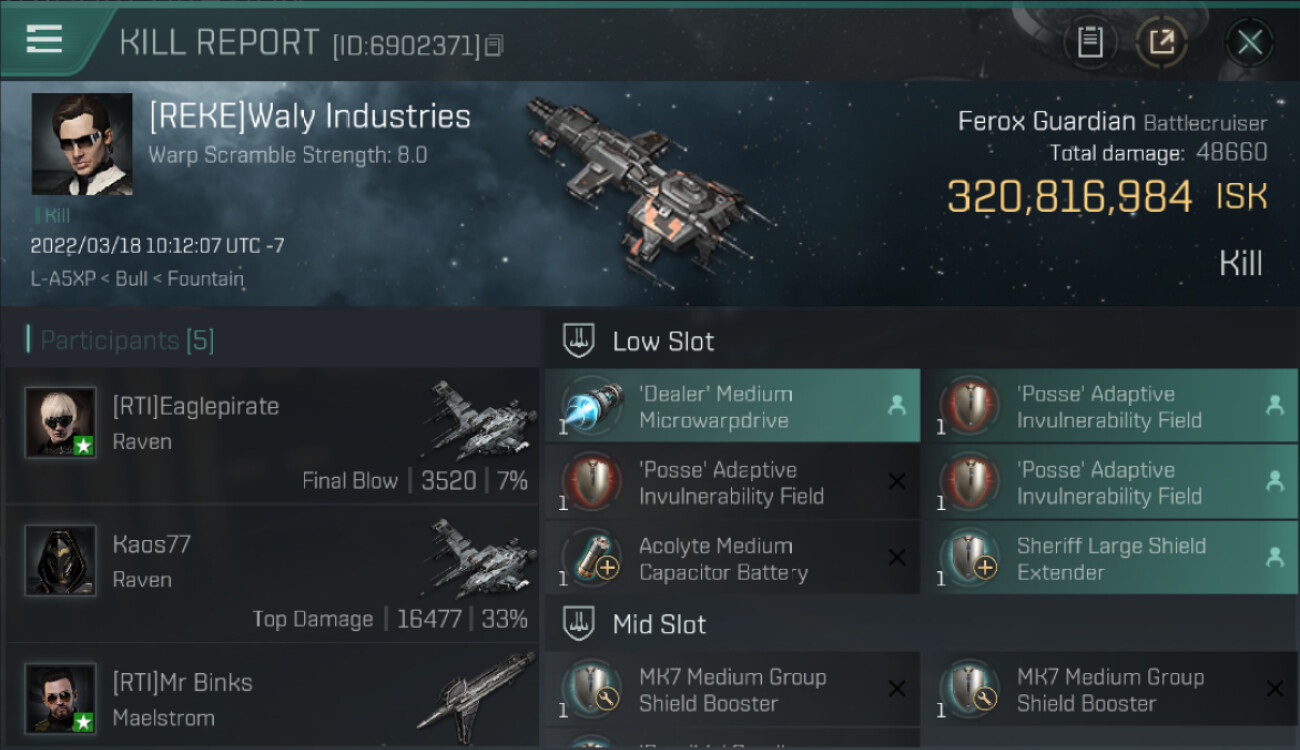Click the left MK7 Medium Group Shield Booster
1300x750 pixels.
click(732, 689)
